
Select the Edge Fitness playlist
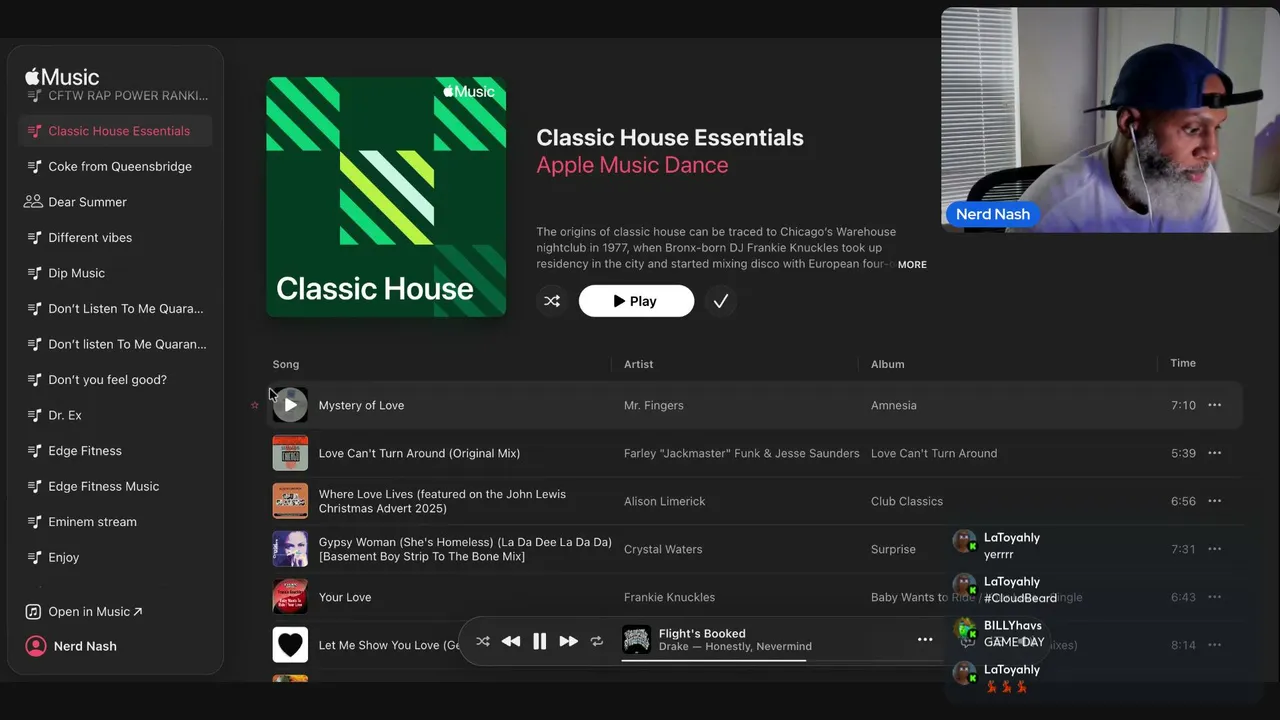[115, 451]
